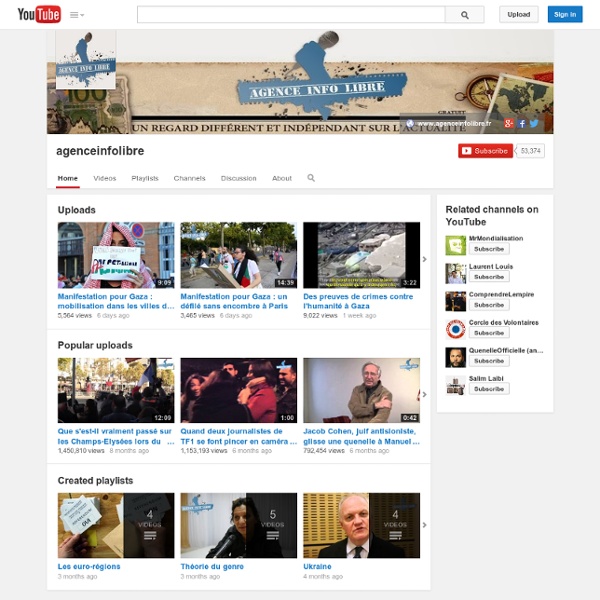Viewport: 600px width, 600px height.
Task: Expand Uploads row with right chevron
Action: tap(424, 259)
